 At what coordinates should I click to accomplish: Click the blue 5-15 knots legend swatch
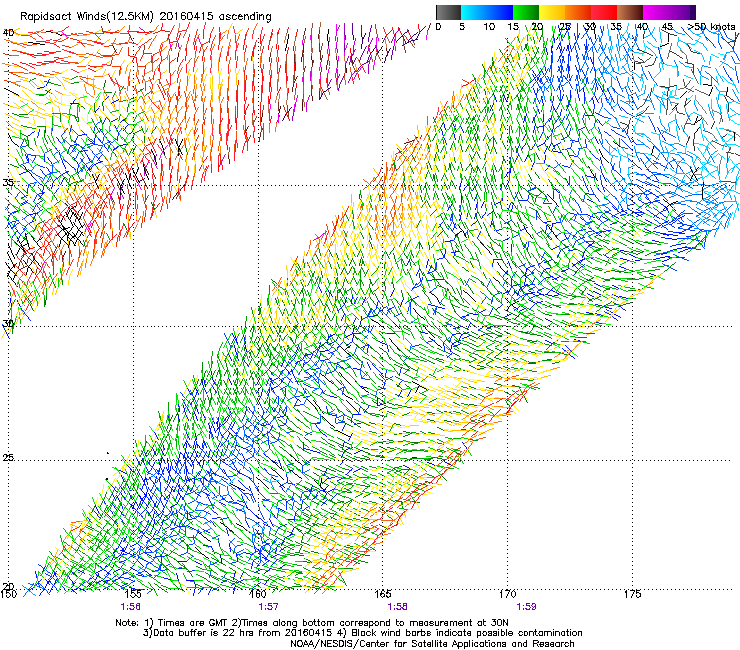(x=487, y=12)
